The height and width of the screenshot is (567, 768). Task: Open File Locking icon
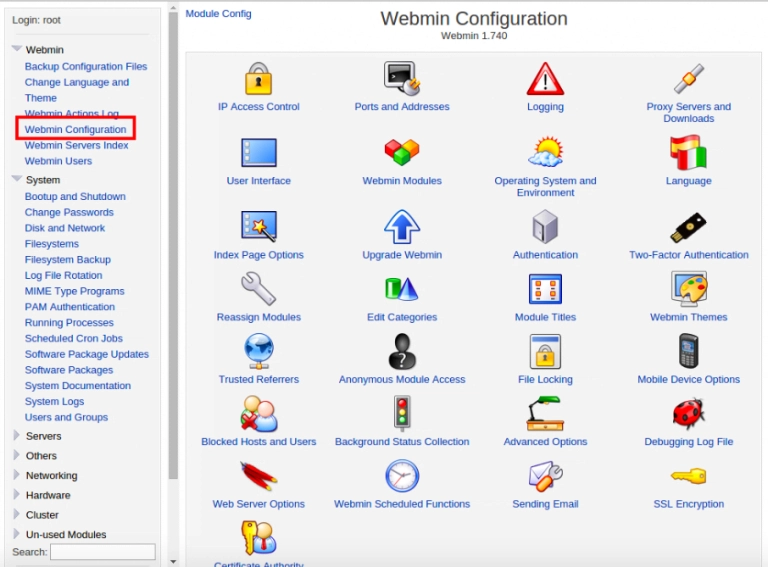coord(545,351)
